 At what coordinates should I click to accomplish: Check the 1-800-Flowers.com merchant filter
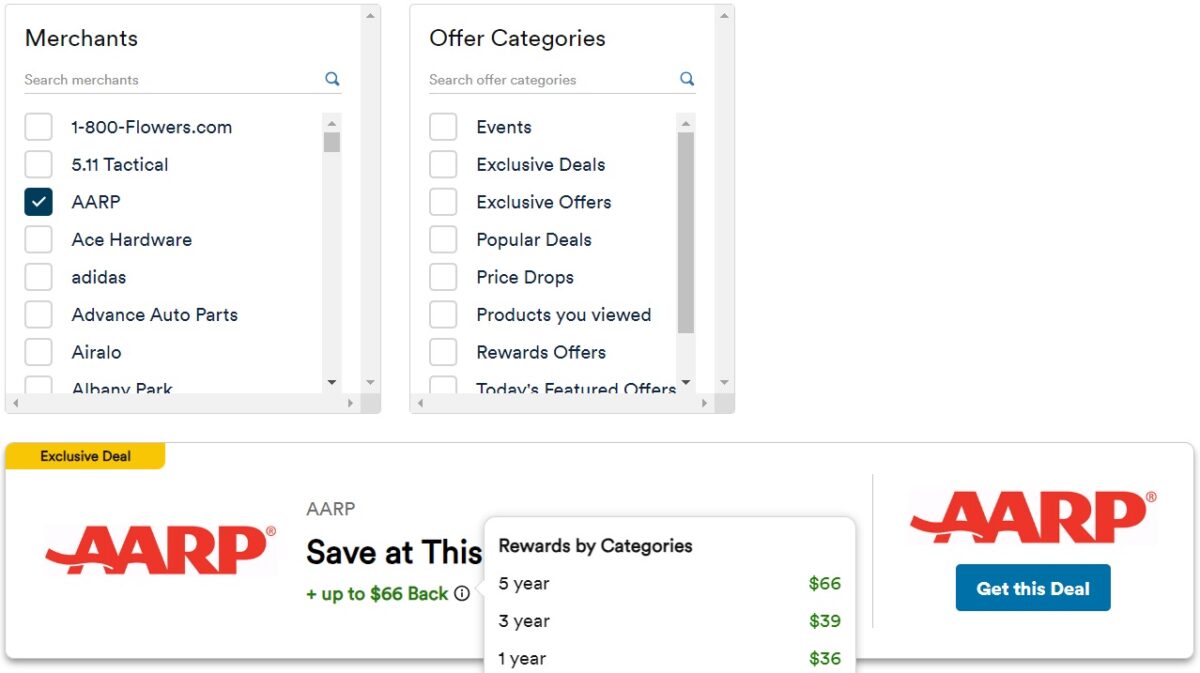coord(38,126)
